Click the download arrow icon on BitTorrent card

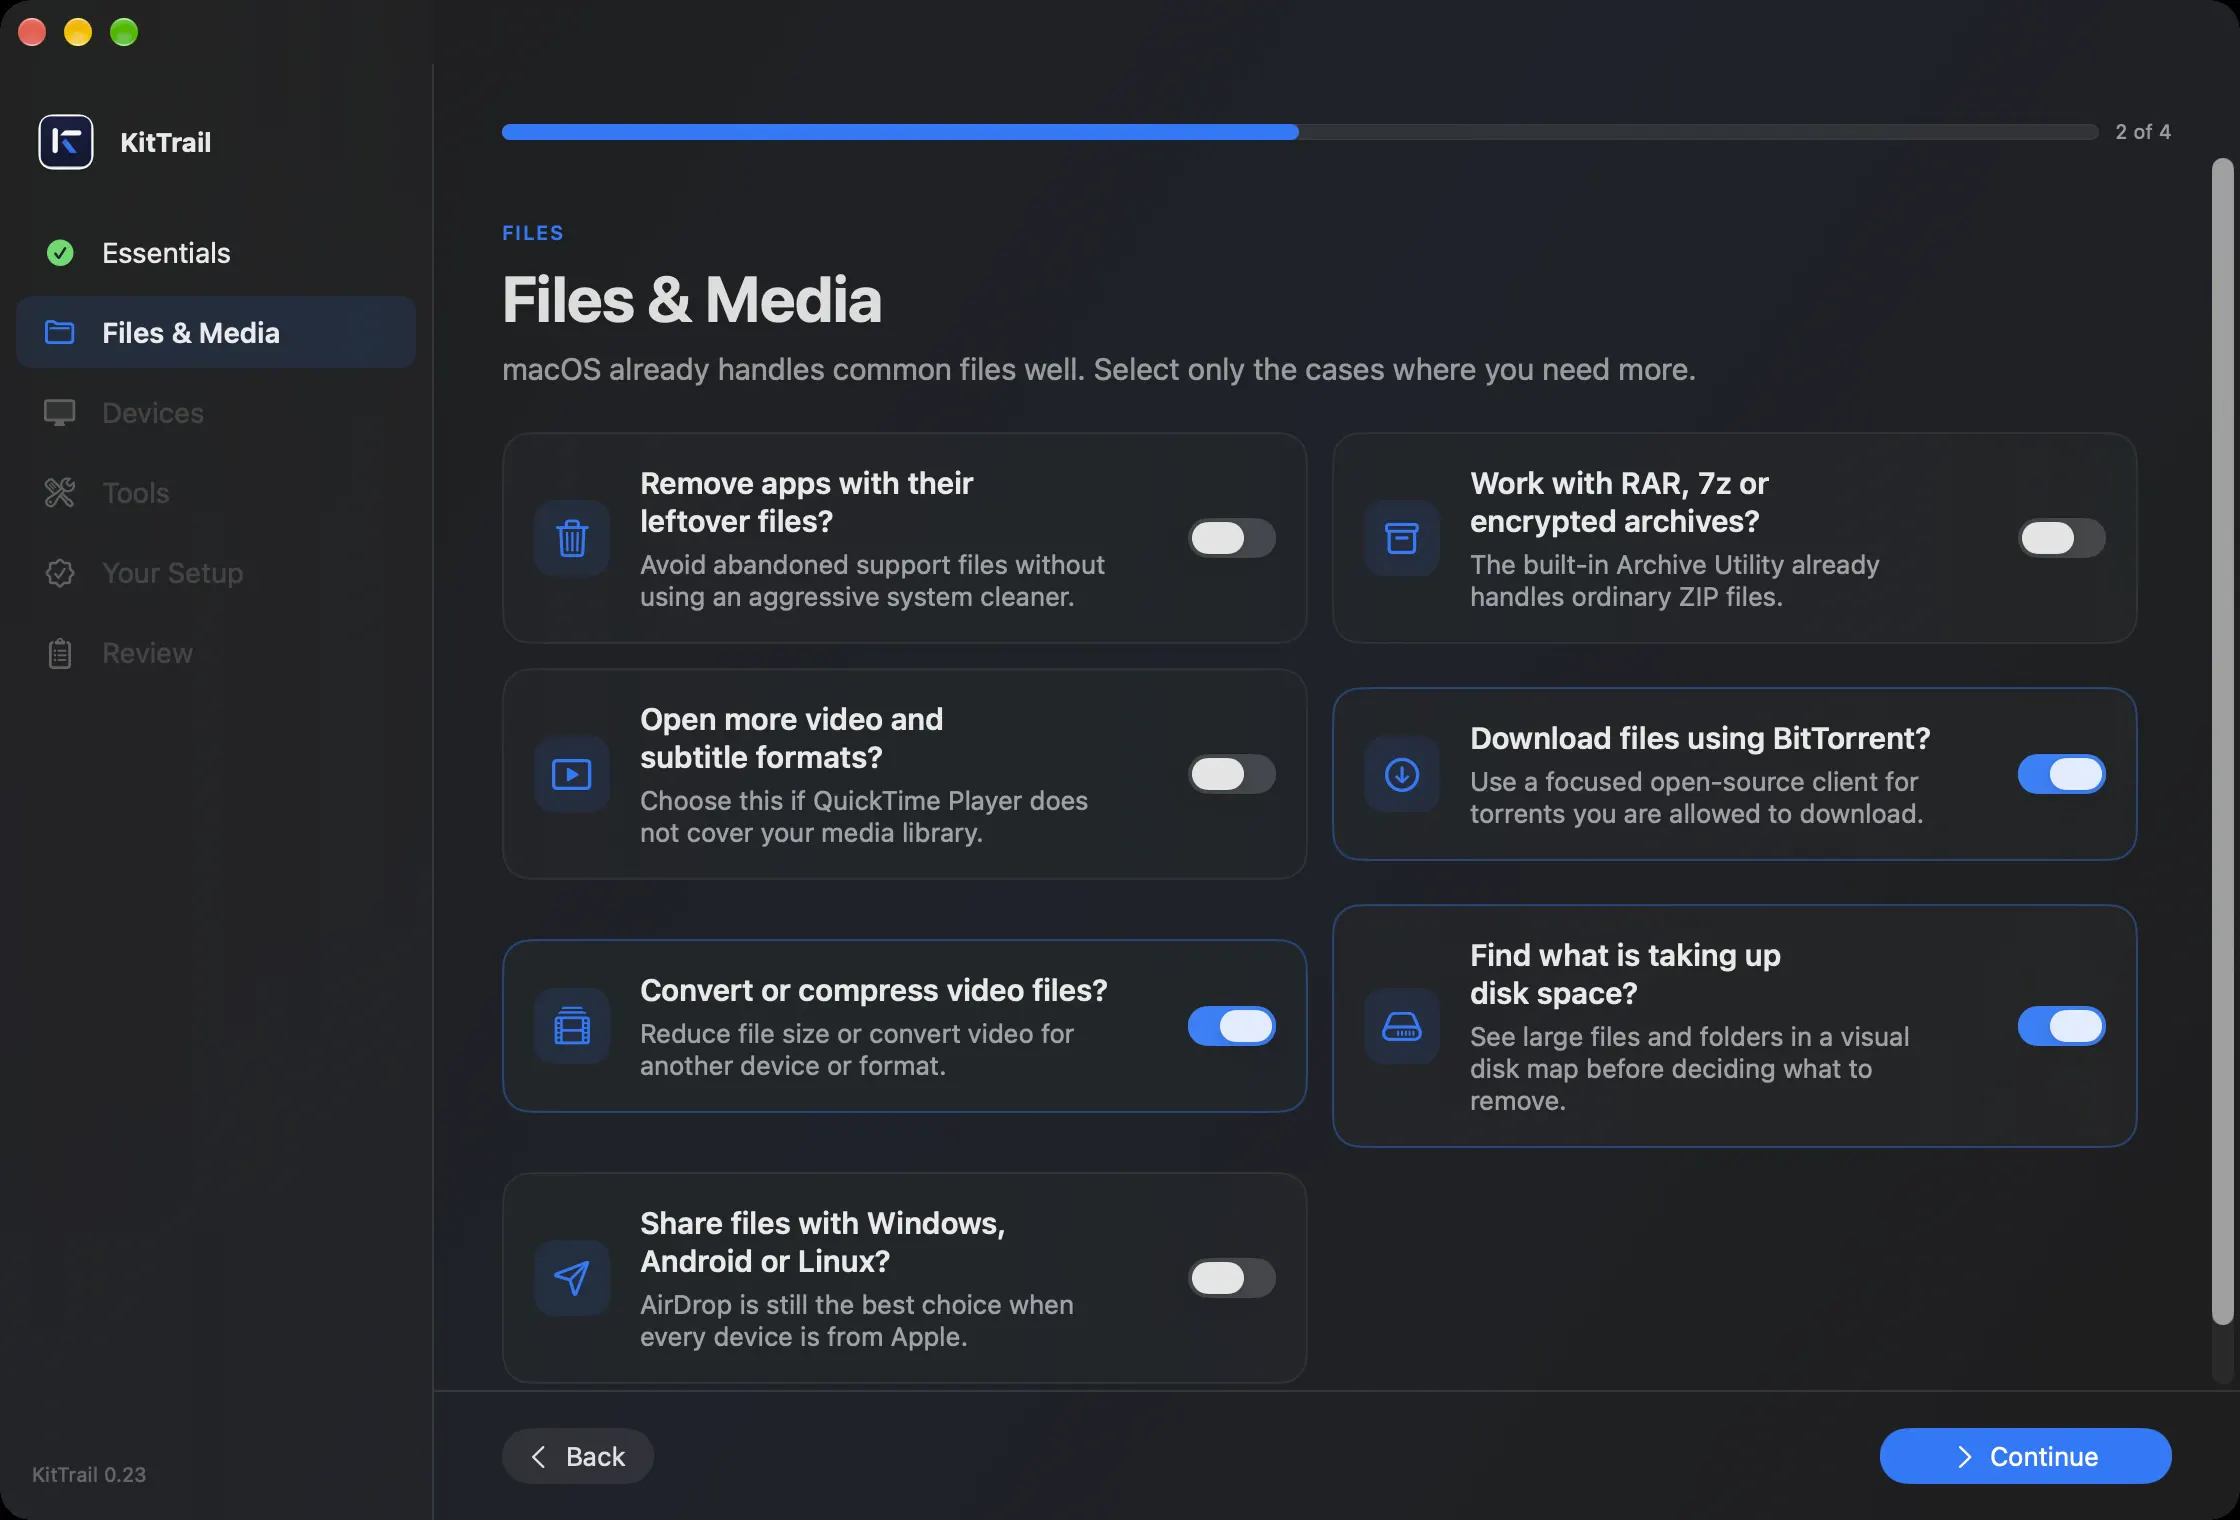[x=1402, y=774]
